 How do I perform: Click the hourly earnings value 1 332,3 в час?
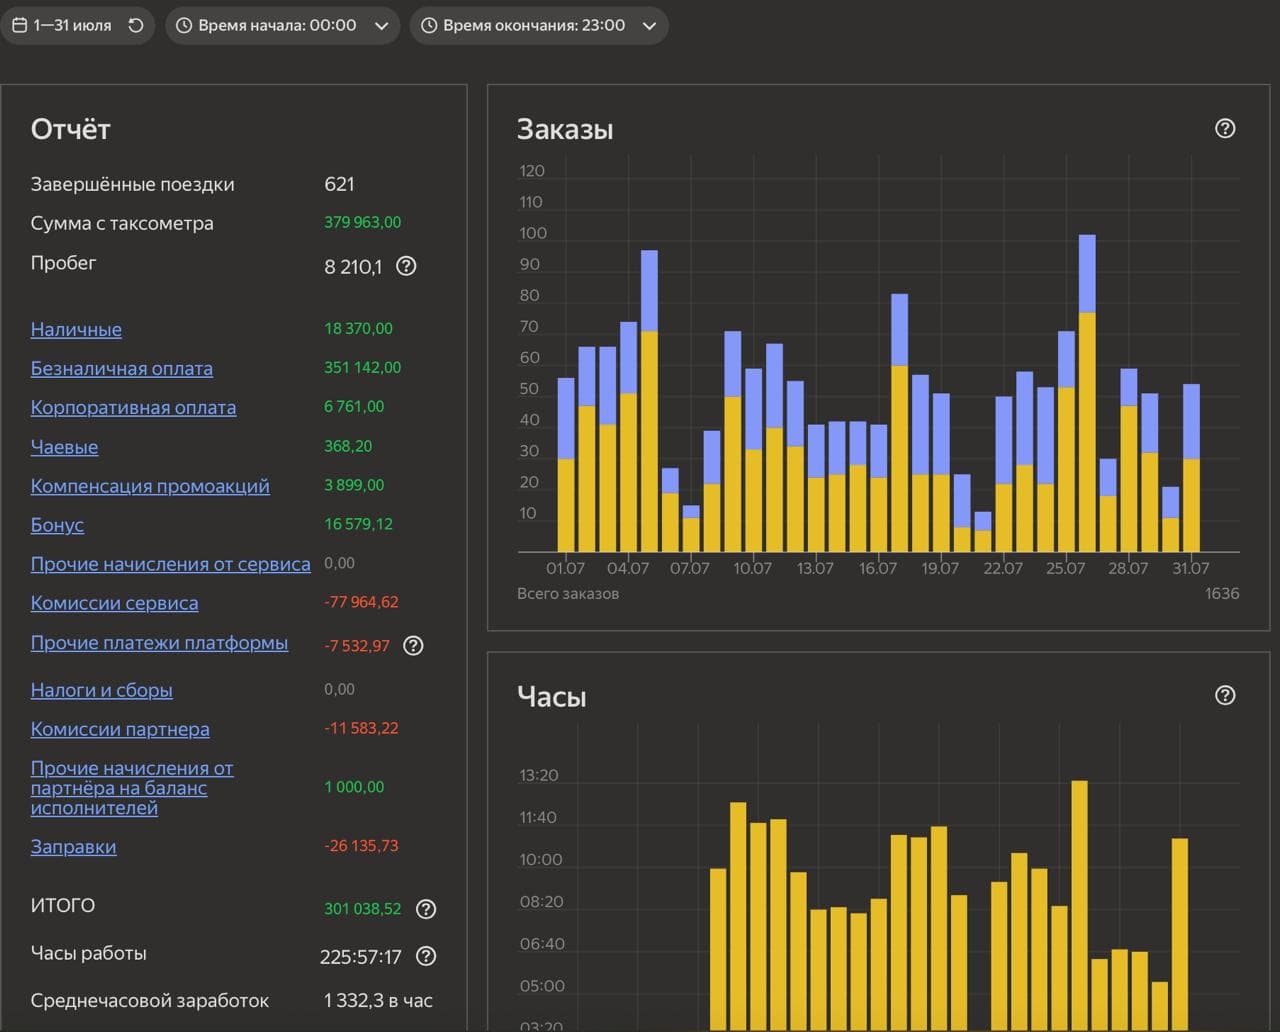378,1000
